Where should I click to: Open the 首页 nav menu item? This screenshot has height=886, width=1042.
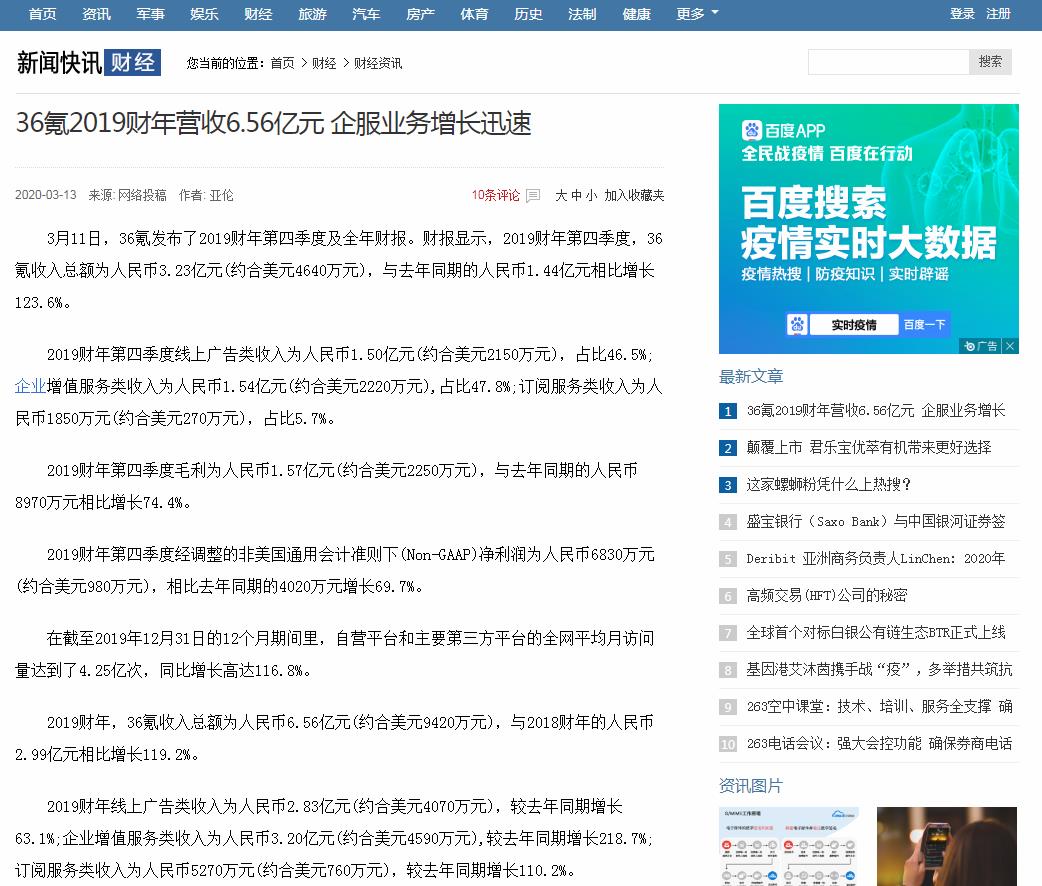(x=43, y=14)
